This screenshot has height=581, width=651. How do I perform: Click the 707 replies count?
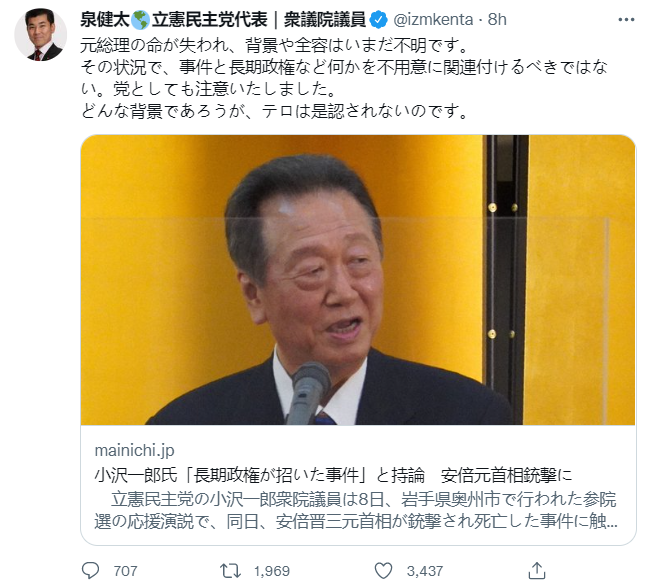pos(125,571)
